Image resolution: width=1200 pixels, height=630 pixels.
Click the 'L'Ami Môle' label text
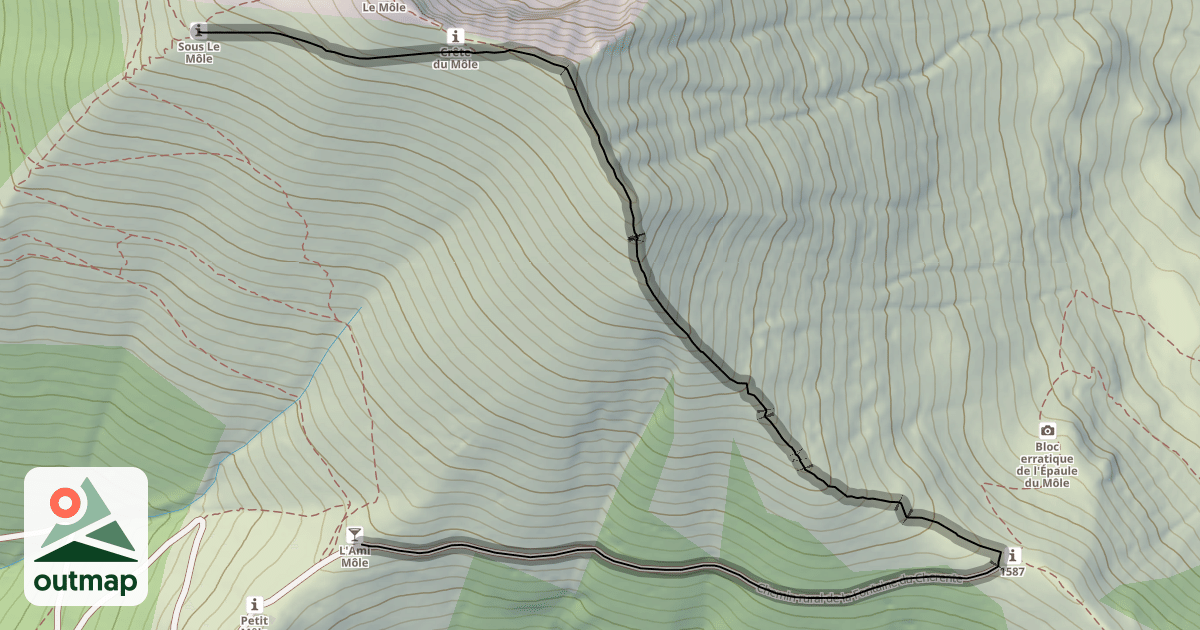[x=354, y=556]
